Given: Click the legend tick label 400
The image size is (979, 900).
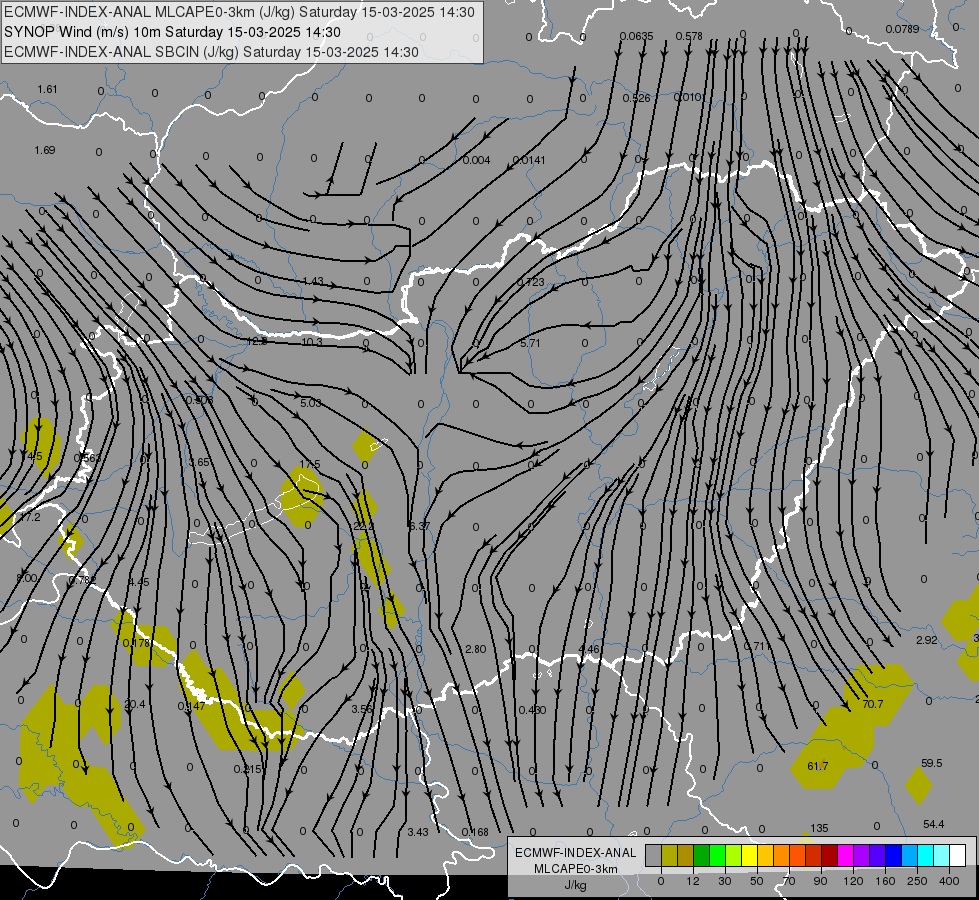Looking at the screenshot, I should tap(949, 881).
